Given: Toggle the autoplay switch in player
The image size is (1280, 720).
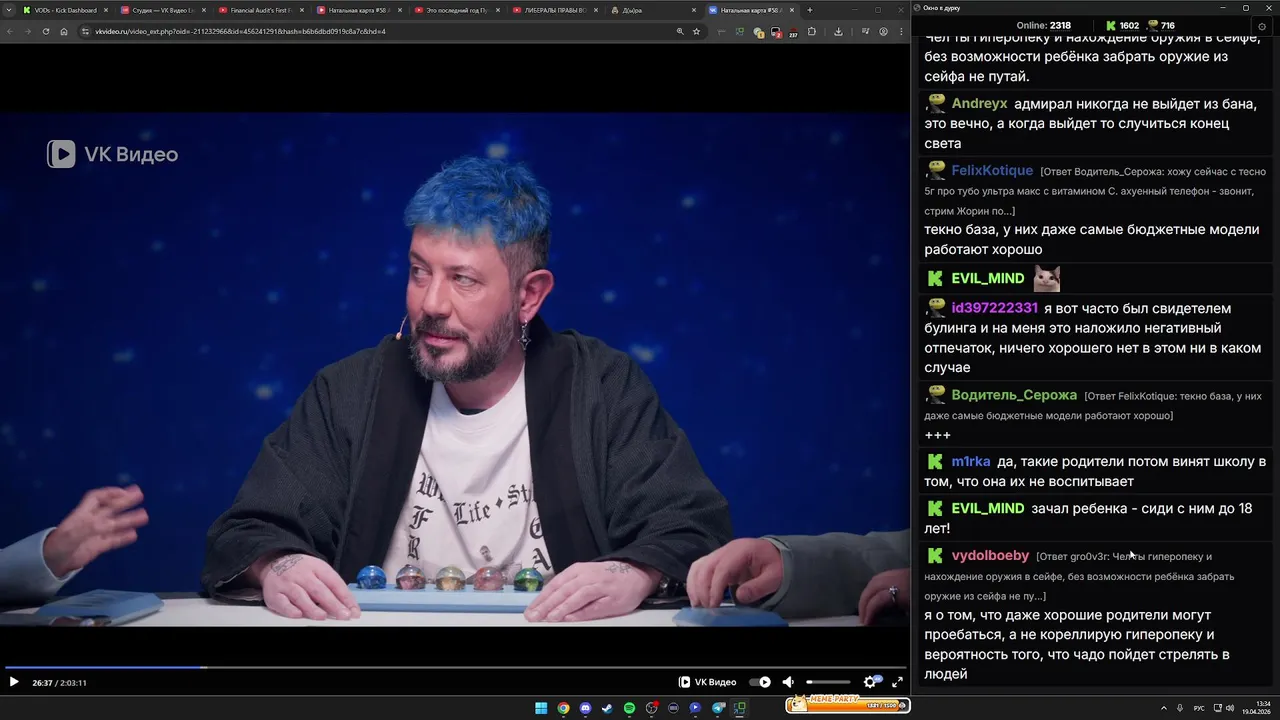Looking at the screenshot, I should click(760, 682).
